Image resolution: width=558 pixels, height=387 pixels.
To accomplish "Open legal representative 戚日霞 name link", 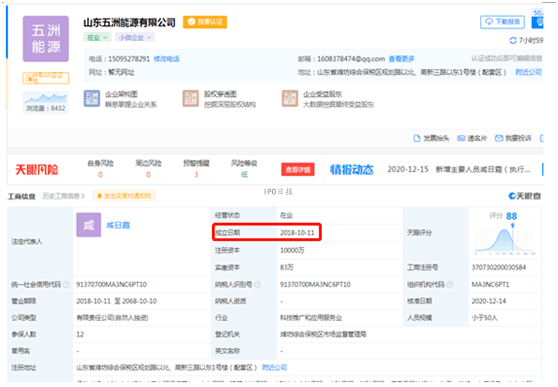I will pos(118,225).
